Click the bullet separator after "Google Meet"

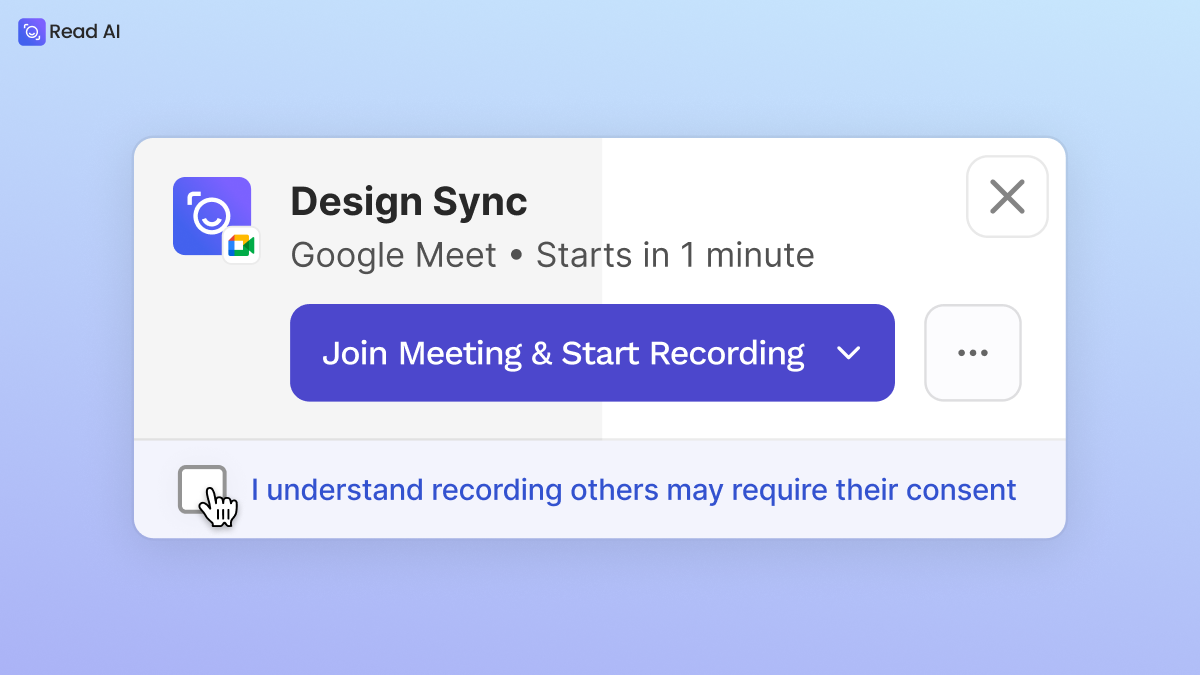point(516,257)
